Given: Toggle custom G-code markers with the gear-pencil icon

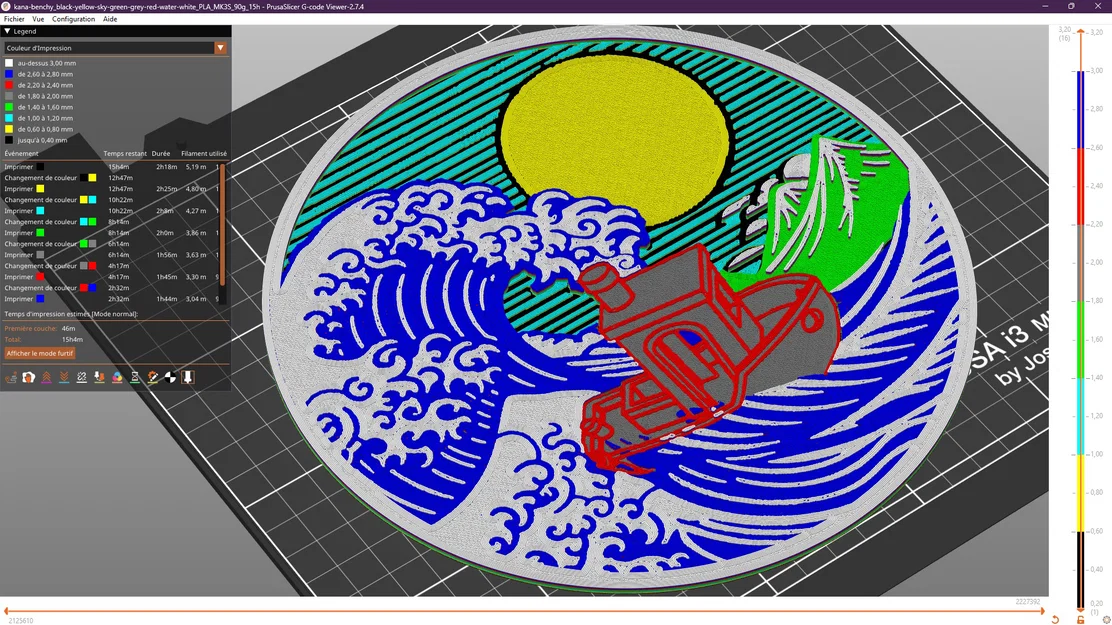Looking at the screenshot, I should coord(152,377).
